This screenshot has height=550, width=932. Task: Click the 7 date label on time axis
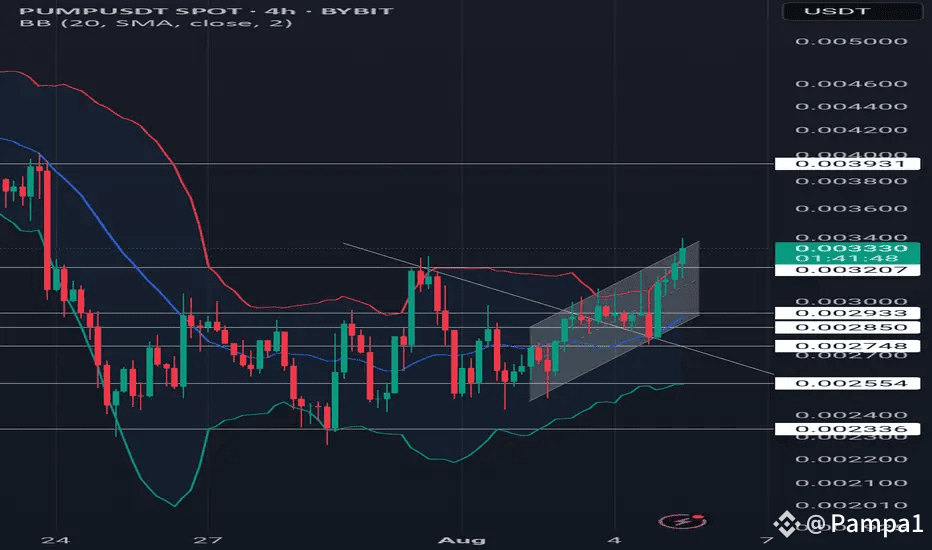click(767, 540)
